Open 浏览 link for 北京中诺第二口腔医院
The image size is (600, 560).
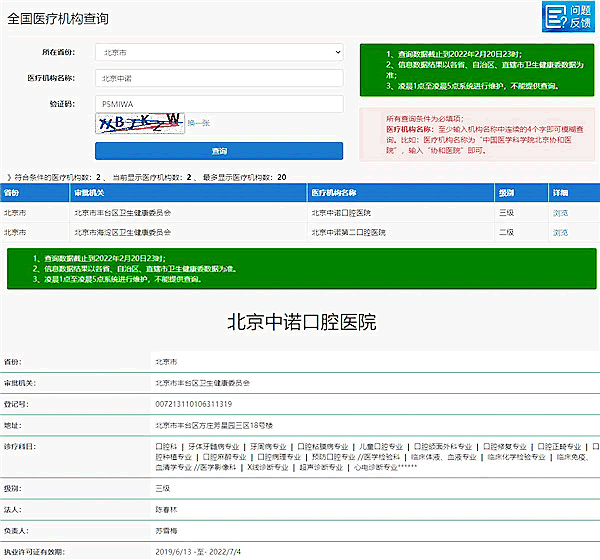click(560, 232)
